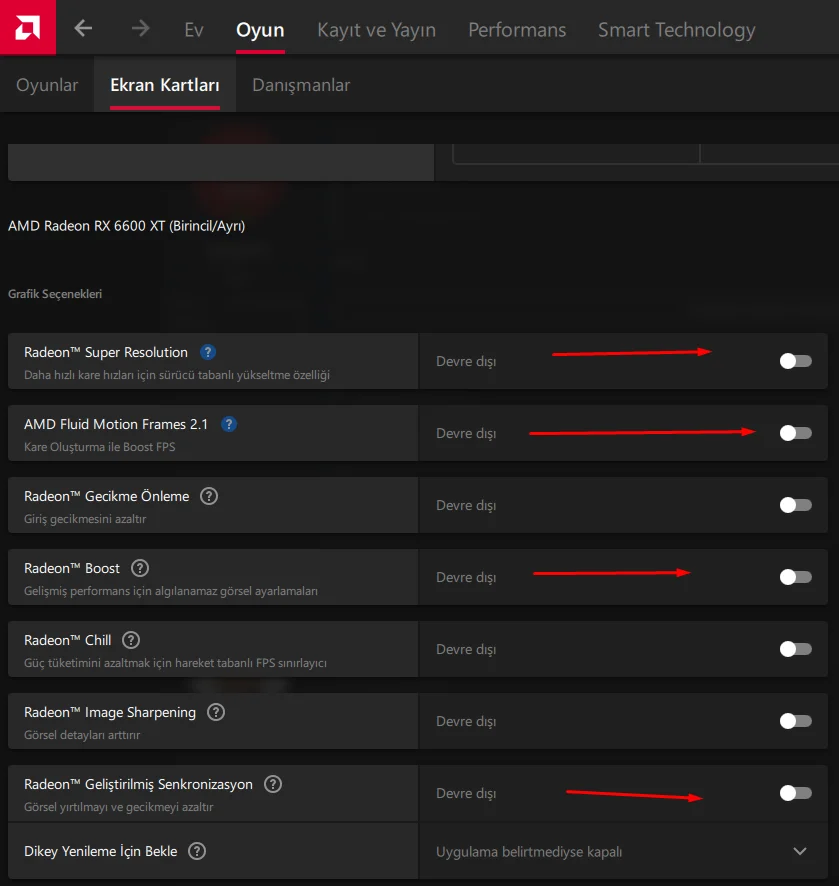Image resolution: width=839 pixels, height=886 pixels.
Task: Enable Radeon Image Sharpening switch
Action: pyautogui.click(x=795, y=721)
